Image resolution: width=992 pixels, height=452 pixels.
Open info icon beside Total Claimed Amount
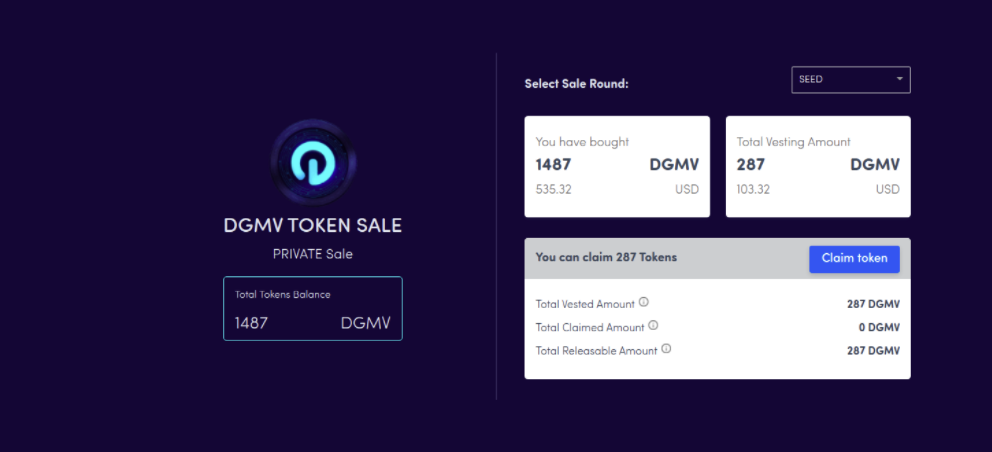653,325
